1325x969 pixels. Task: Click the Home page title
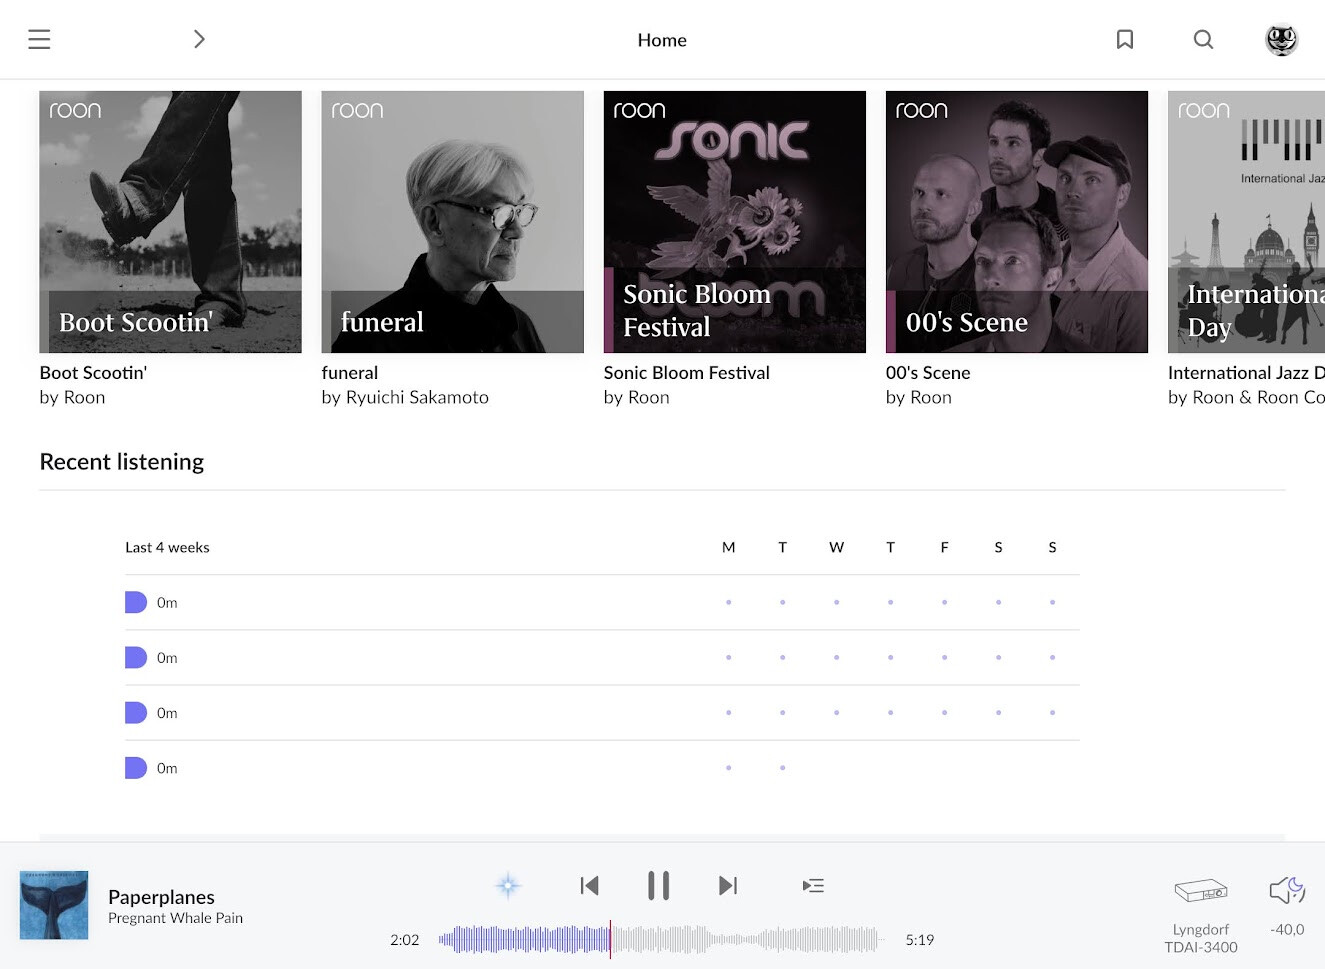[662, 40]
